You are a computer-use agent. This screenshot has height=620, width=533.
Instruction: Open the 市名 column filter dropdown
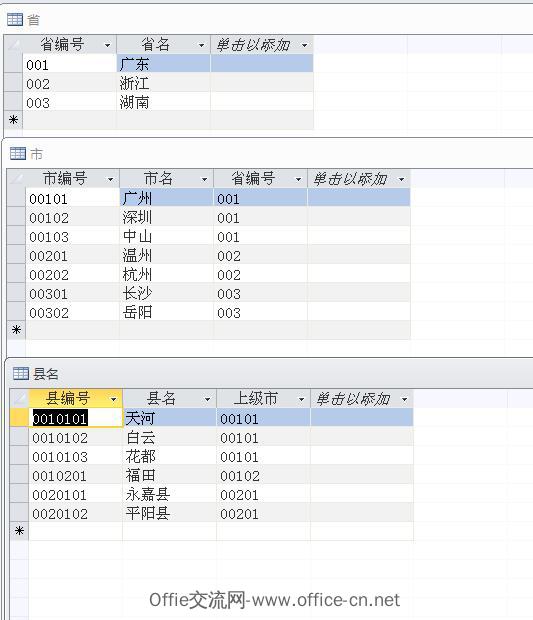click(x=204, y=180)
